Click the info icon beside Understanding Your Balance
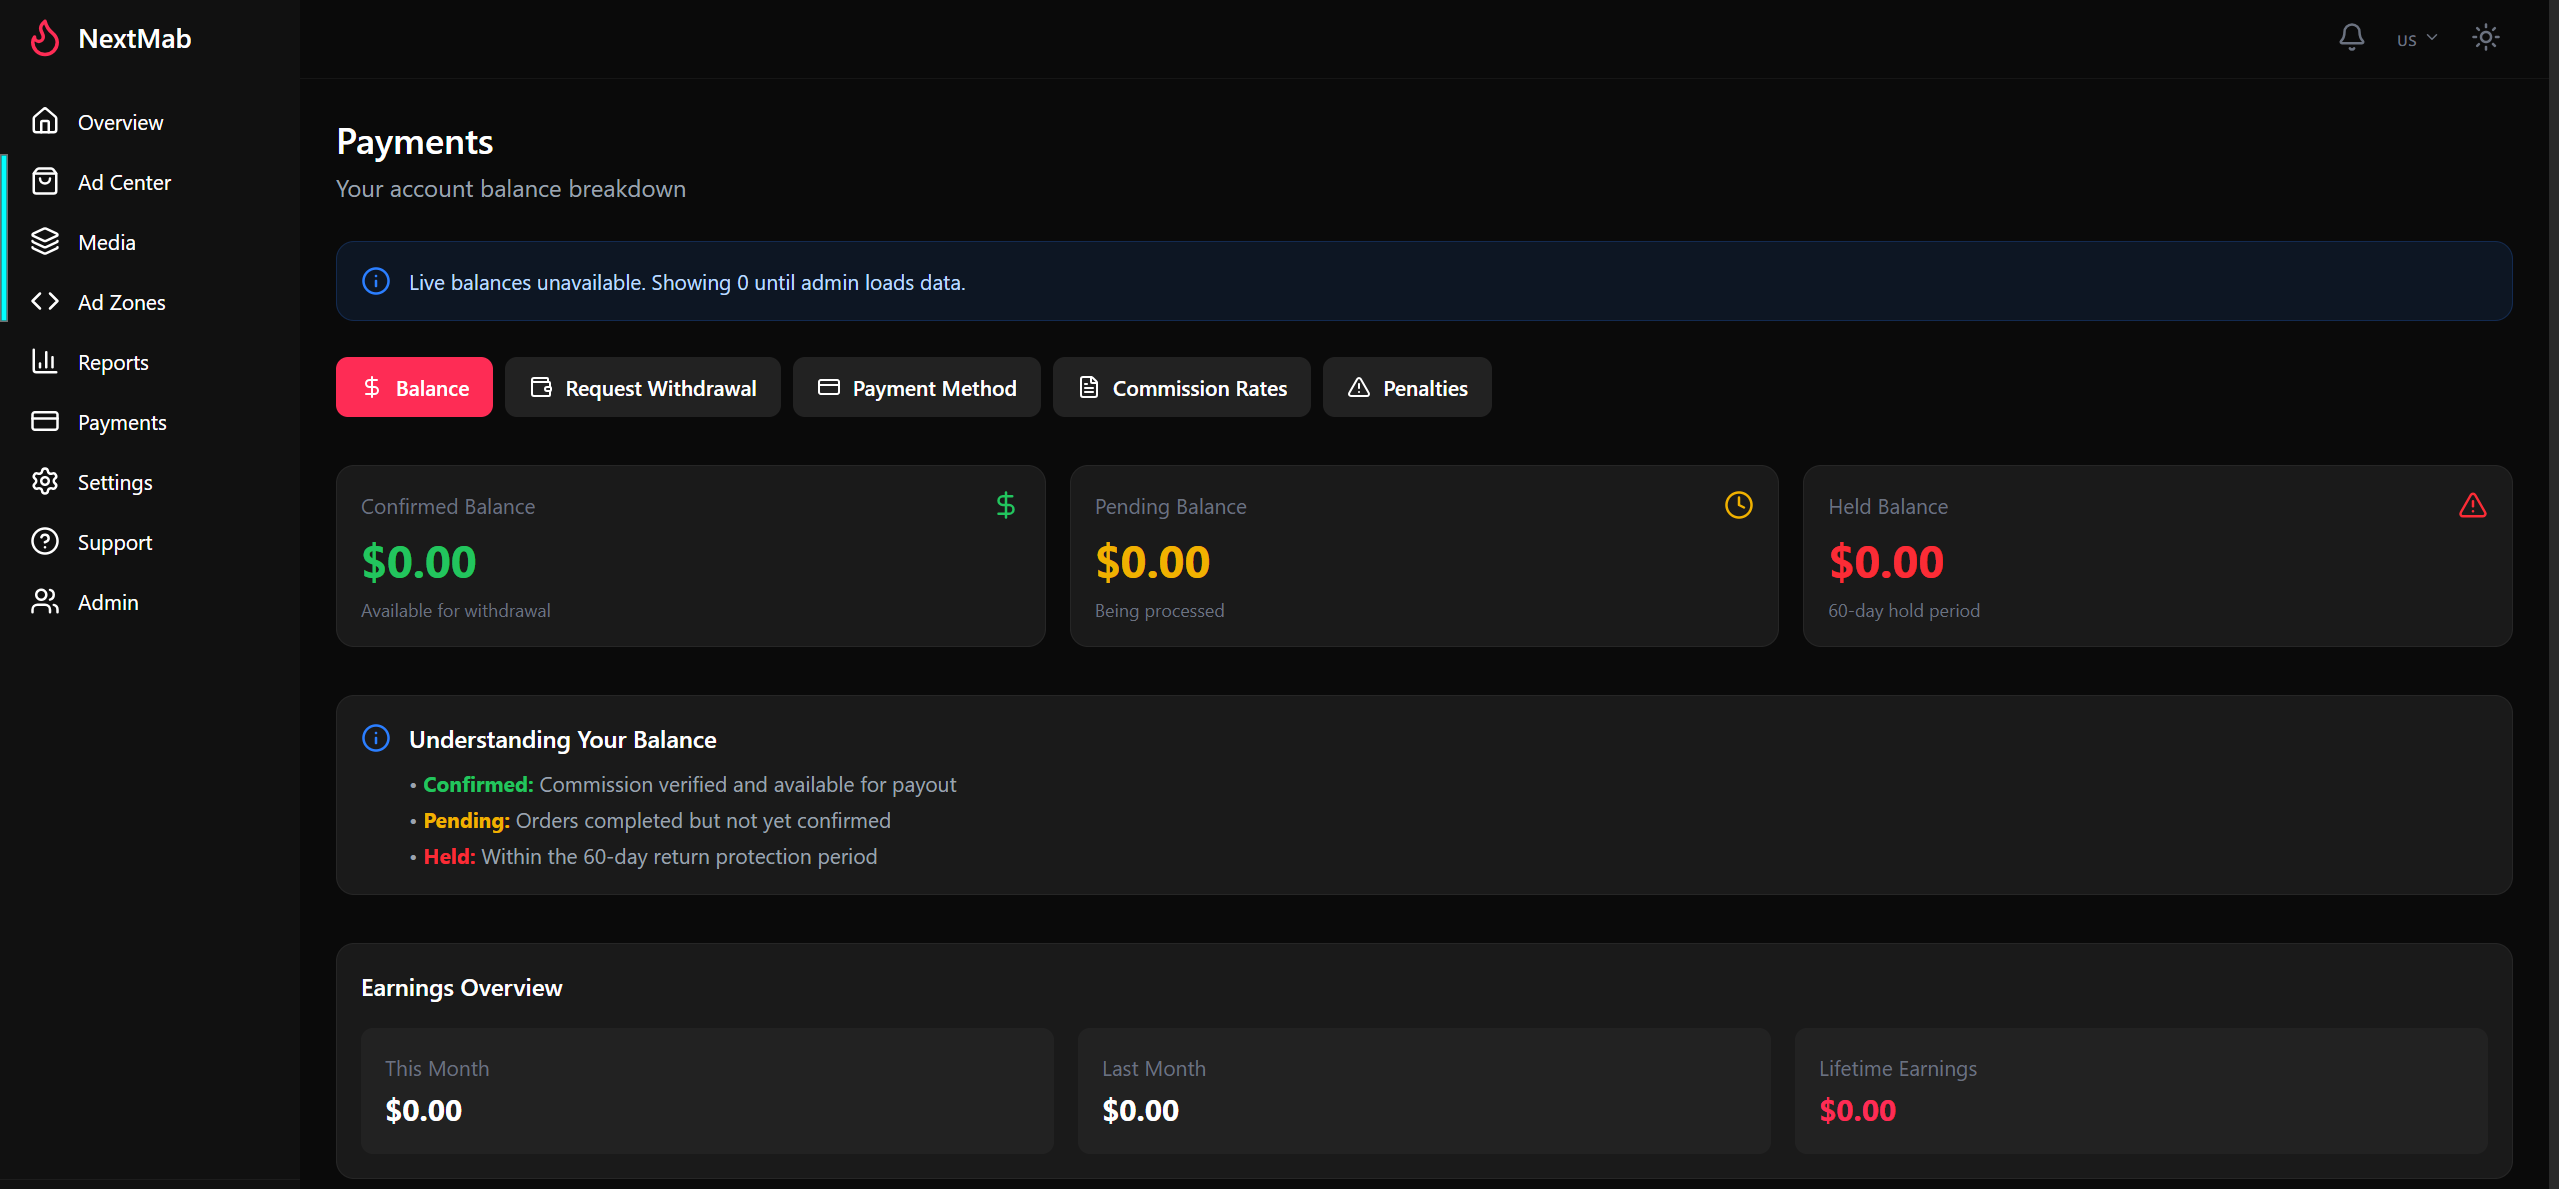 [375, 738]
